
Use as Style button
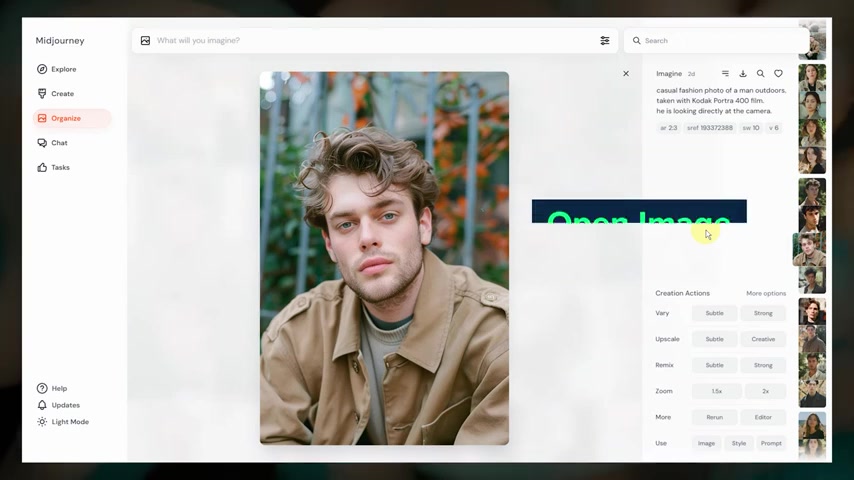pos(739,443)
